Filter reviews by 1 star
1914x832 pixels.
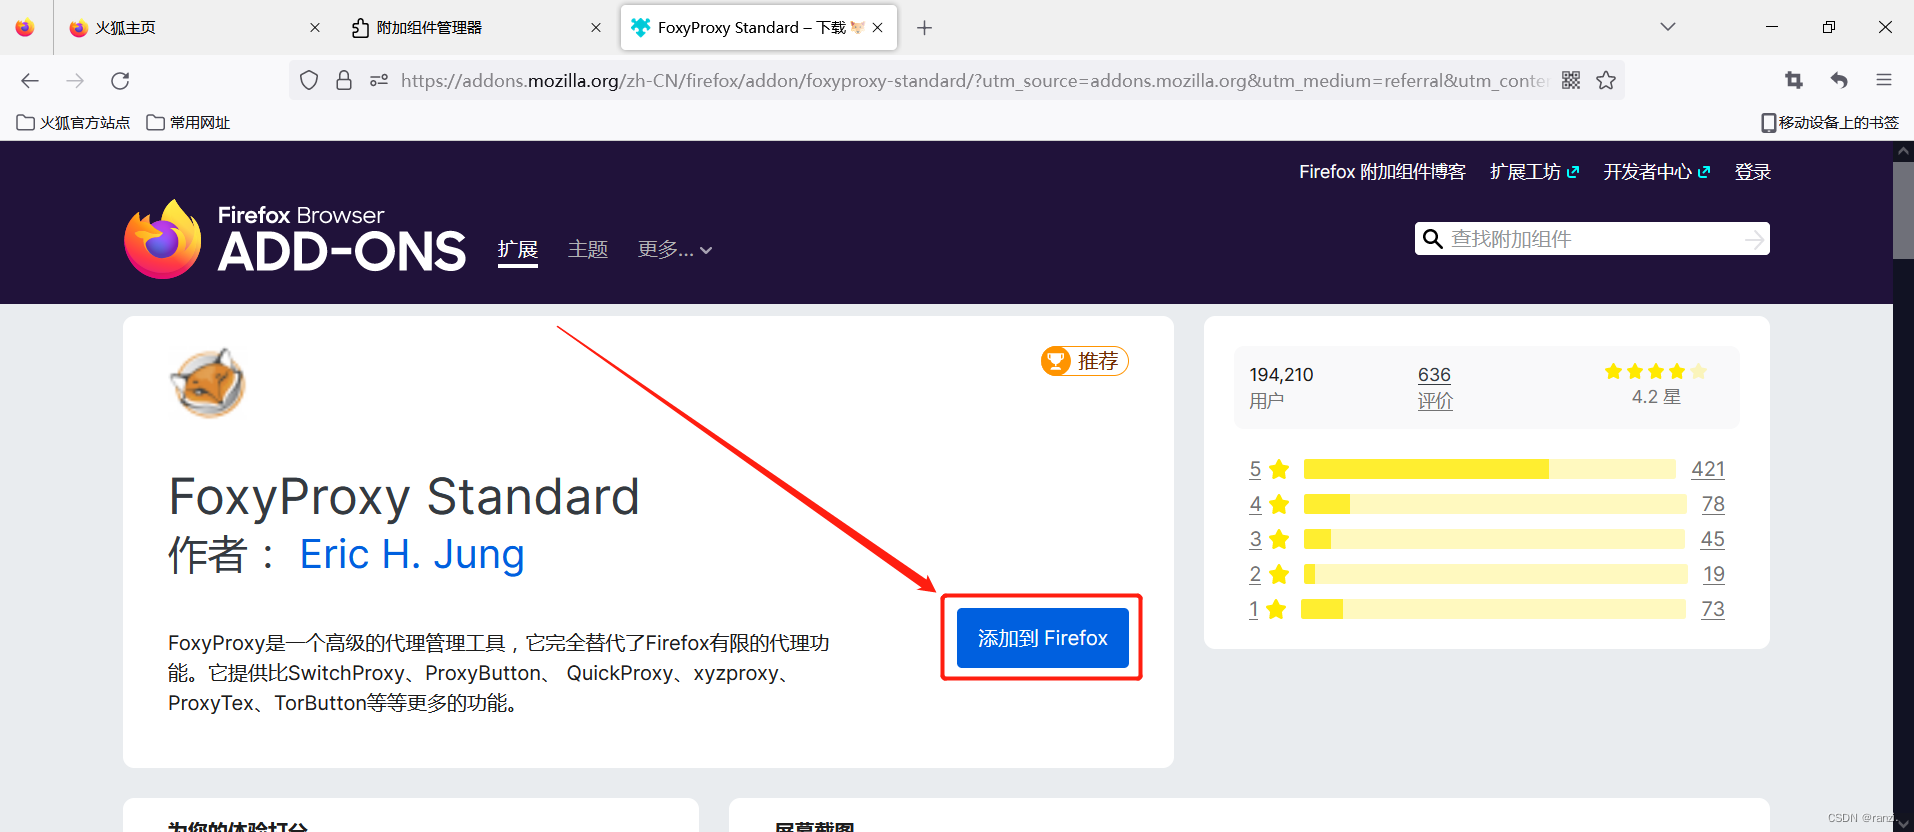pos(1267,609)
